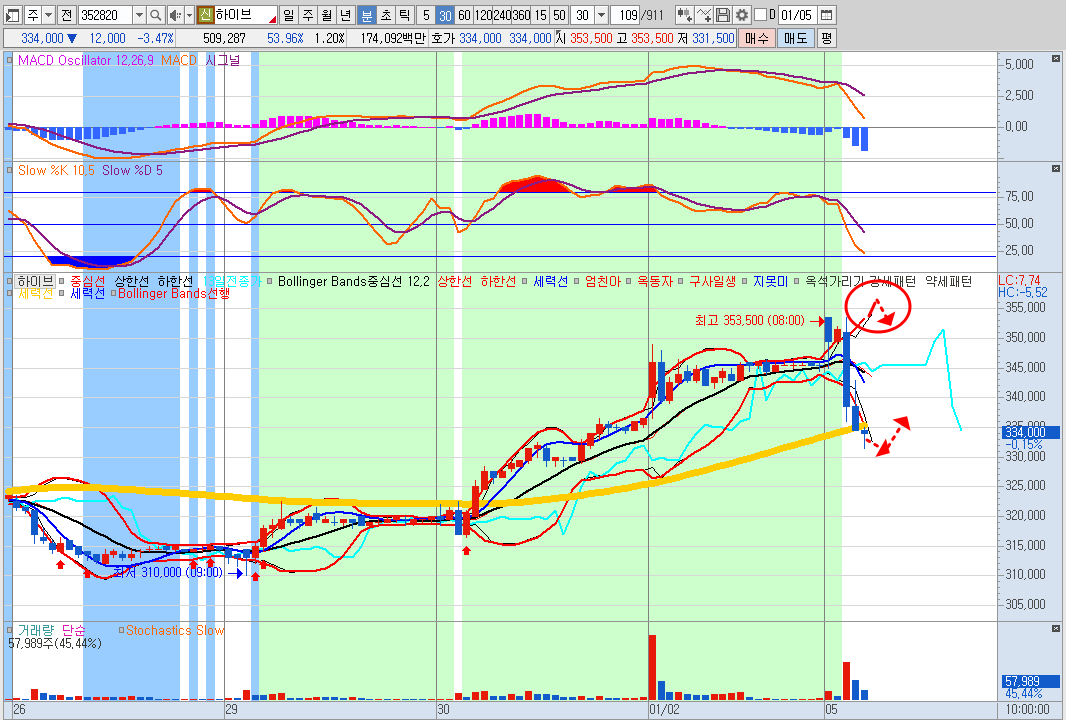Click the MACD Oscillator legend color marker
Image resolution: width=1066 pixels, height=720 pixels.
(10, 61)
